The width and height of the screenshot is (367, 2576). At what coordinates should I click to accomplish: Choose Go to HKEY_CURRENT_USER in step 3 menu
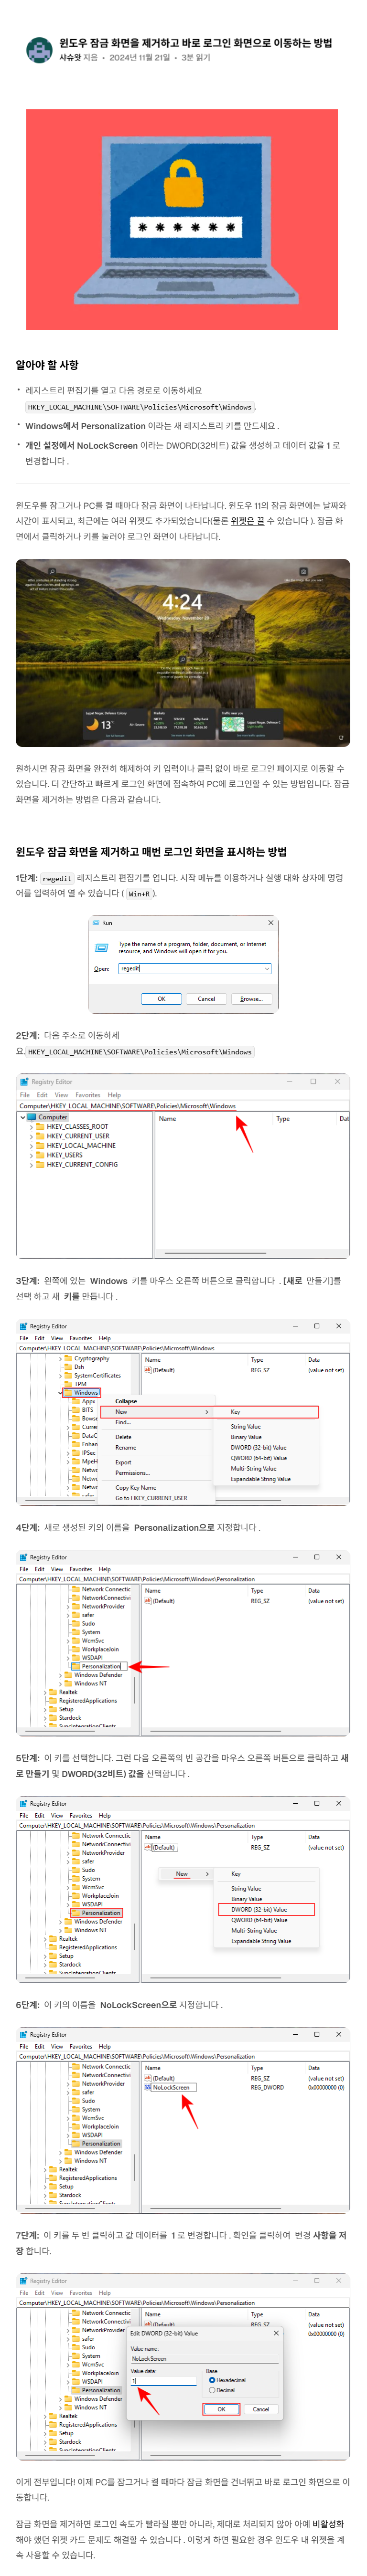(x=150, y=1498)
